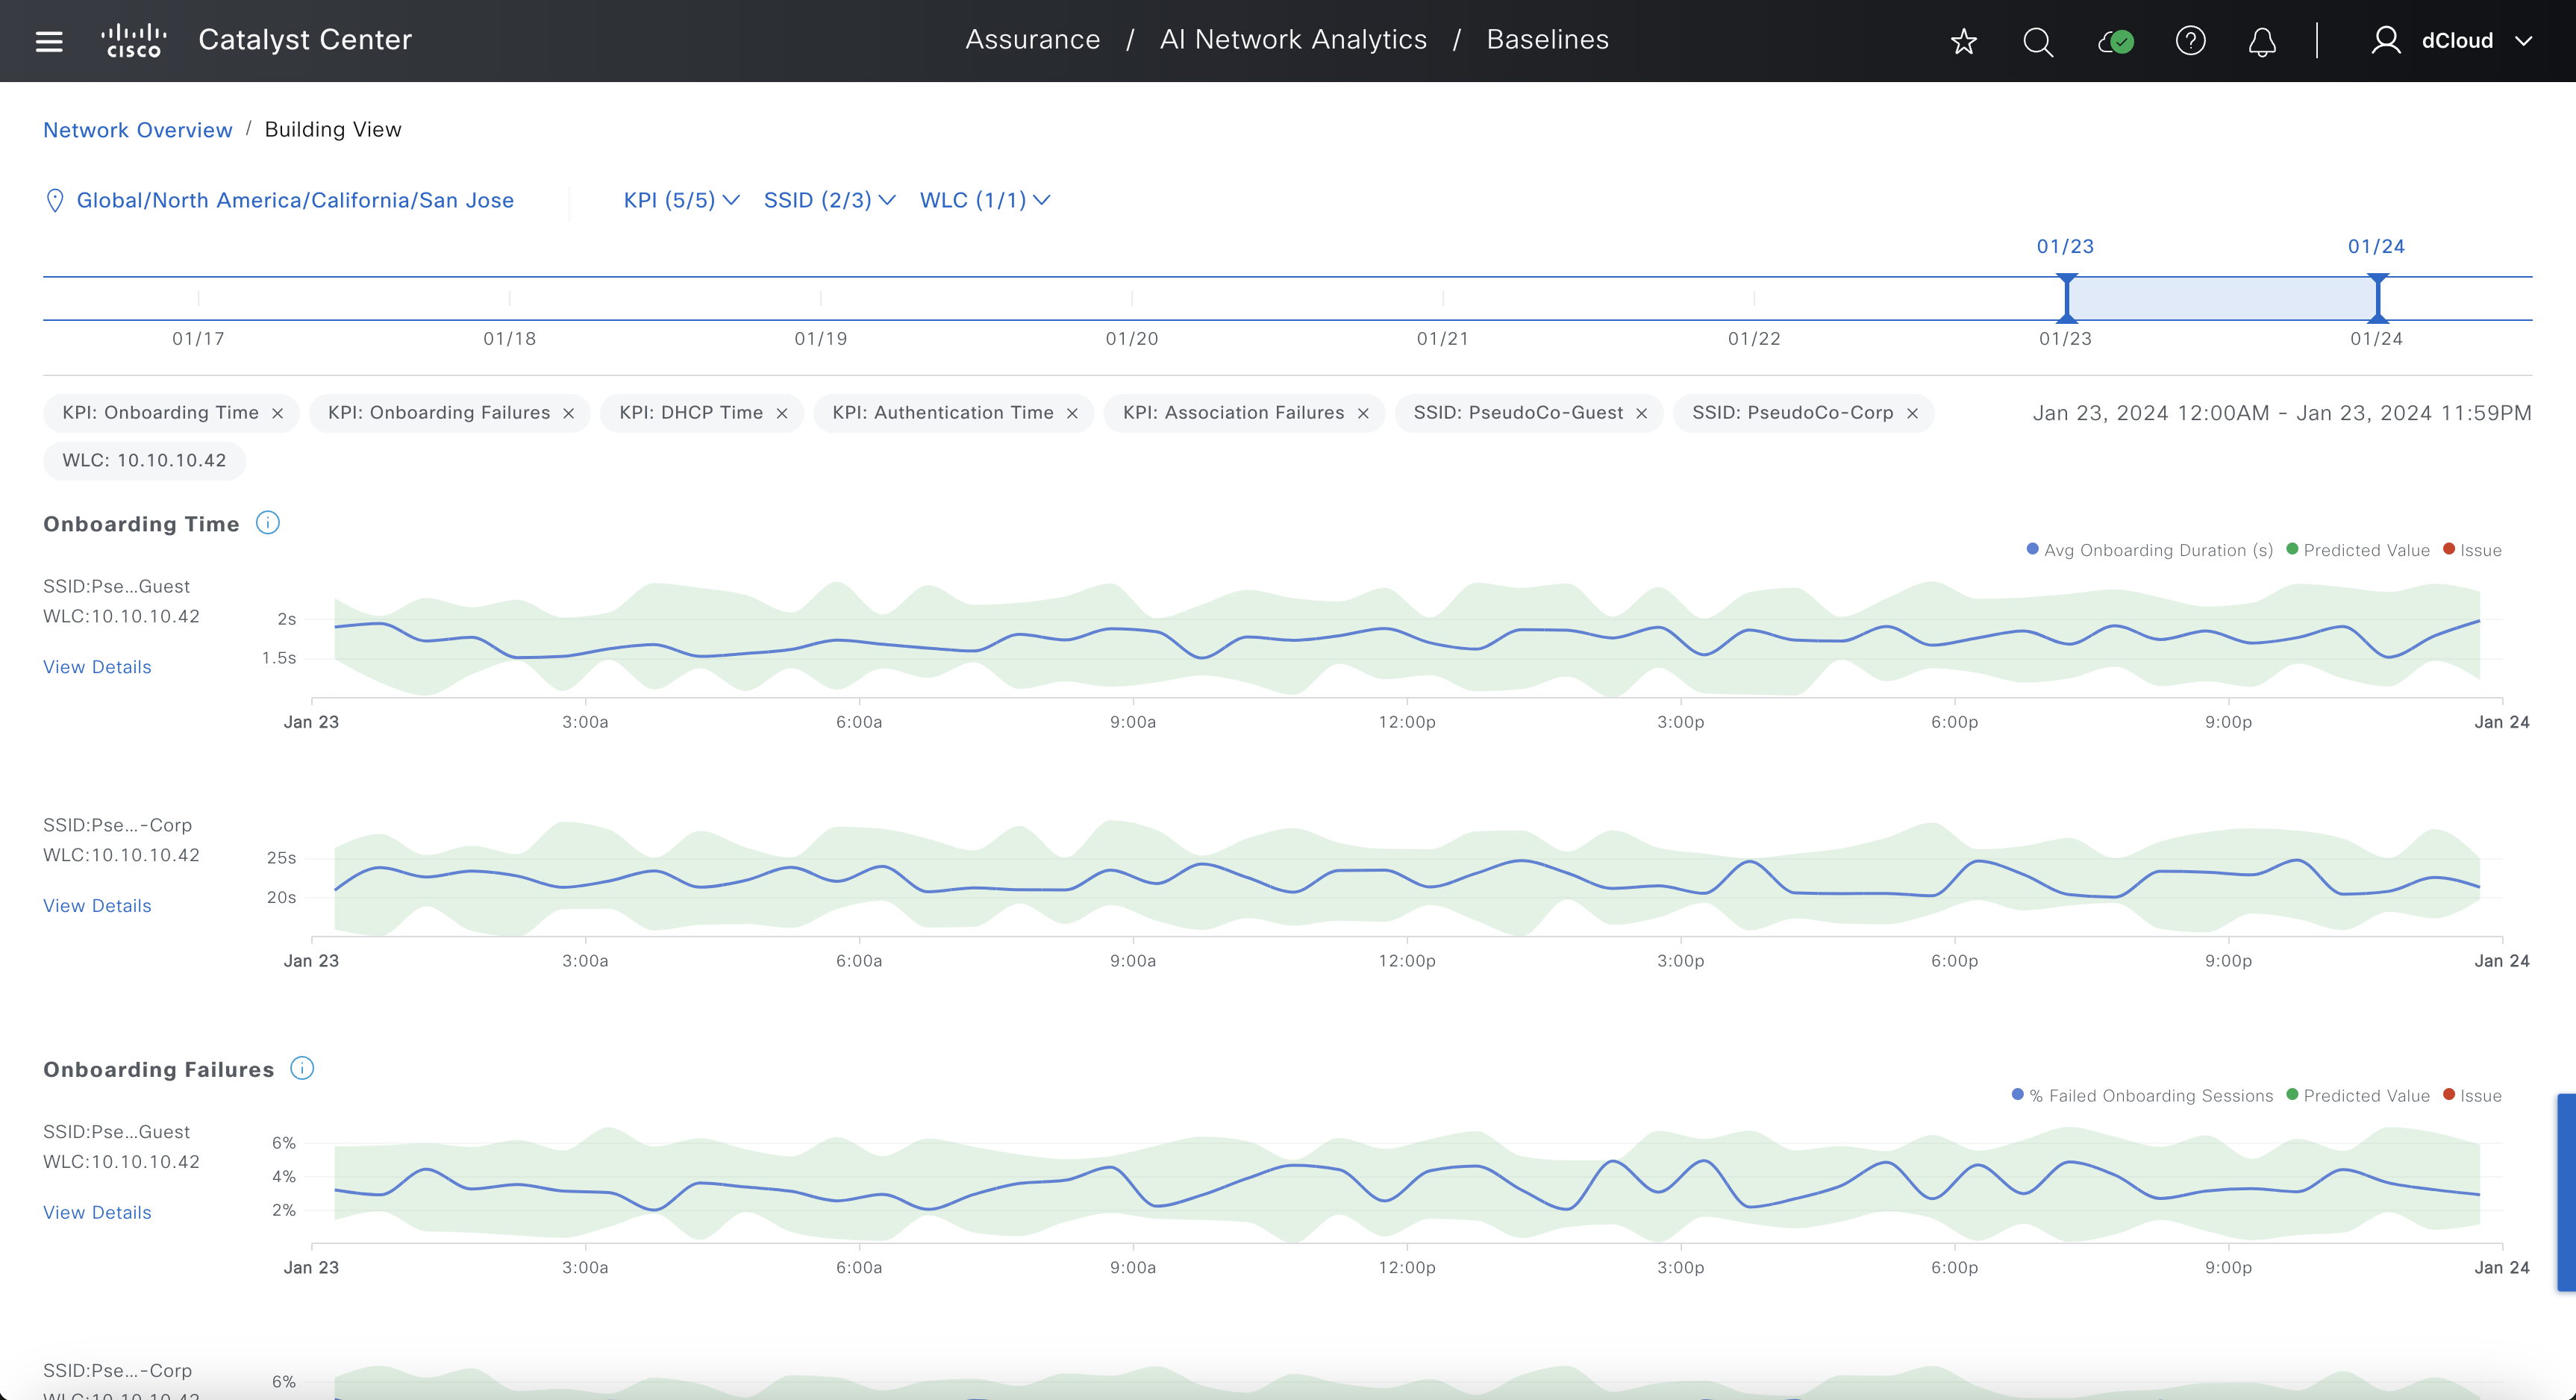This screenshot has height=1400, width=2576.
Task: Go to Network Overview breadcrumb
Action: tap(138, 130)
